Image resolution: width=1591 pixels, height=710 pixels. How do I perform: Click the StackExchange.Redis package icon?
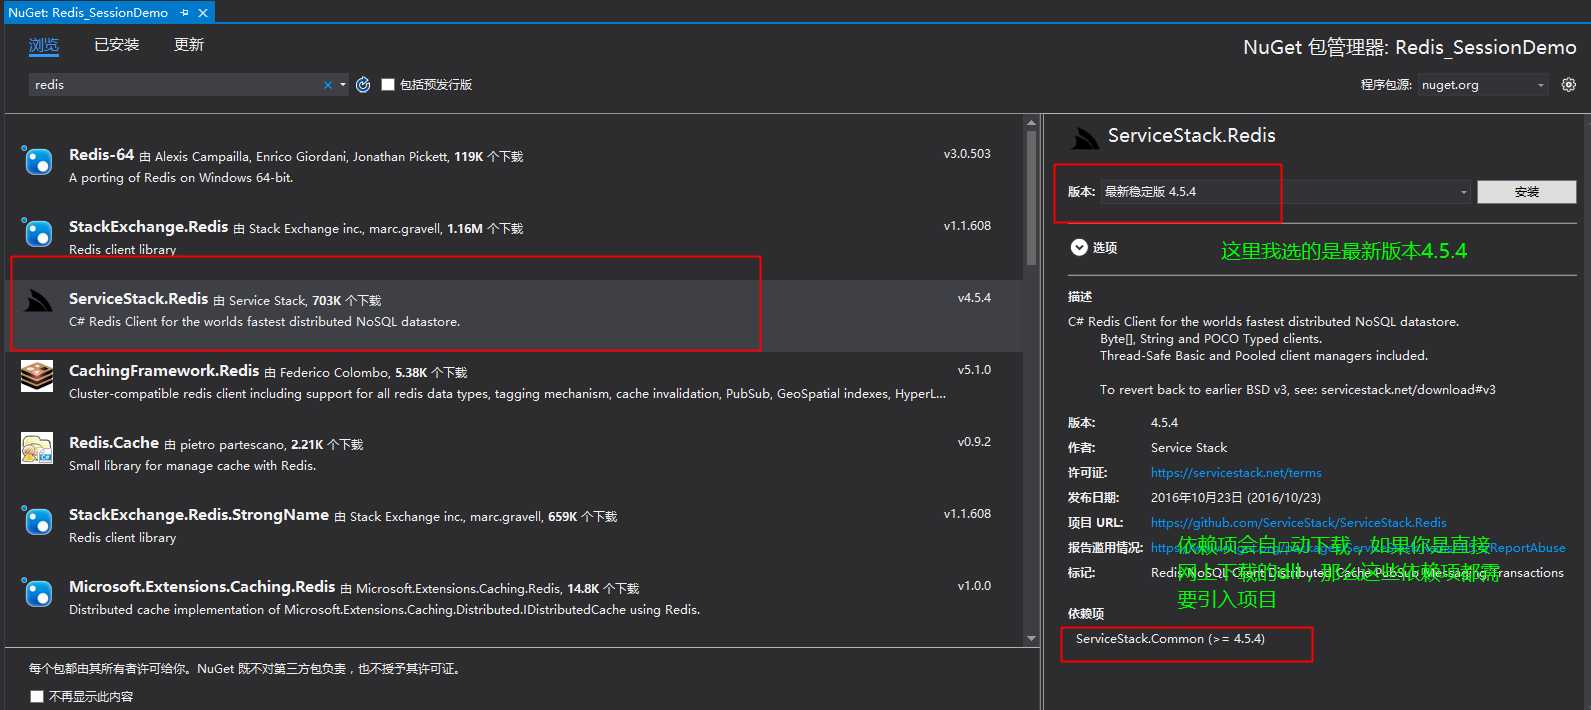pyautogui.click(x=38, y=233)
